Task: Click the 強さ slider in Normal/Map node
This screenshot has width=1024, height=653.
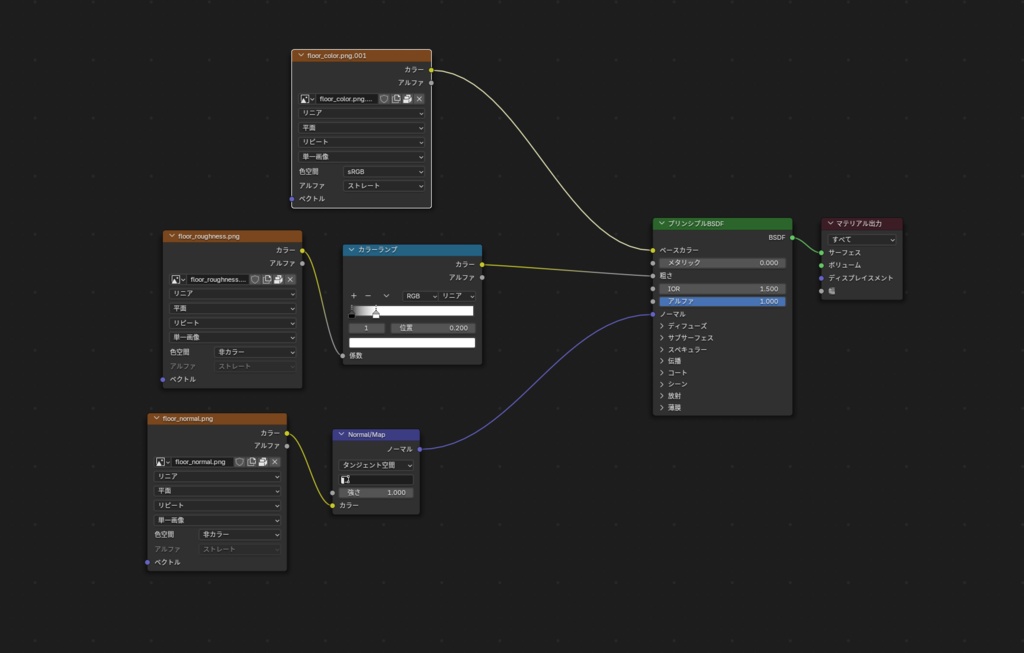Action: coord(376,493)
